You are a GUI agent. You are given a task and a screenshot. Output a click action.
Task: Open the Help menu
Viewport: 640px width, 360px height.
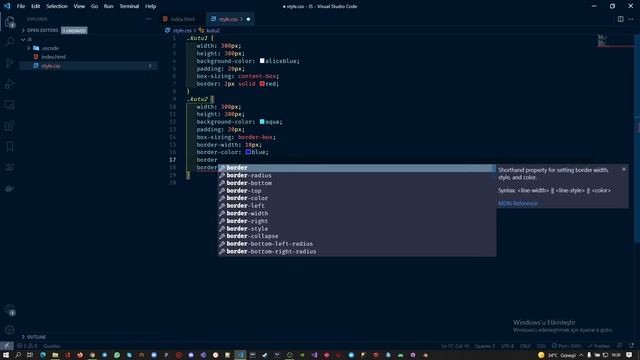coord(151,6)
